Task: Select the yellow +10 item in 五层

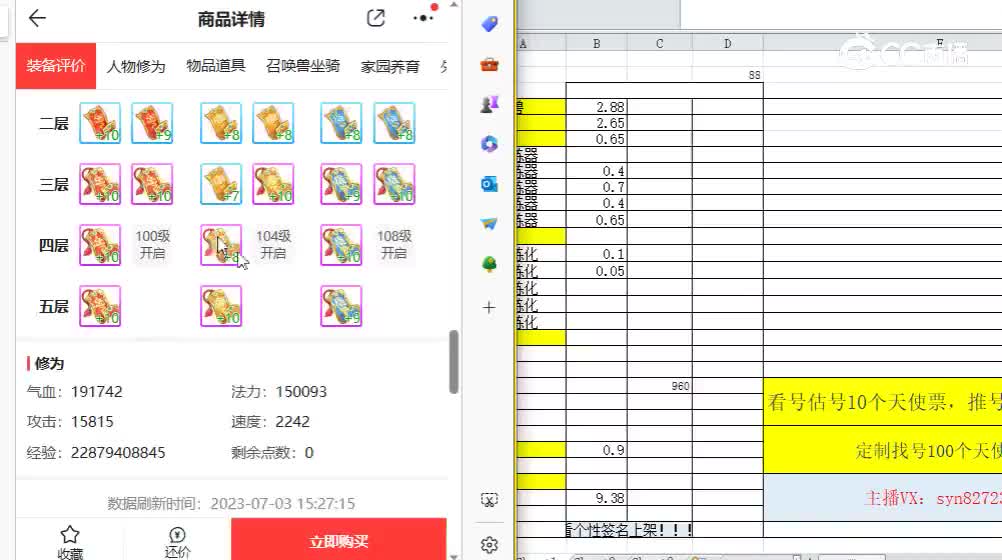Action: pyautogui.click(x=221, y=306)
